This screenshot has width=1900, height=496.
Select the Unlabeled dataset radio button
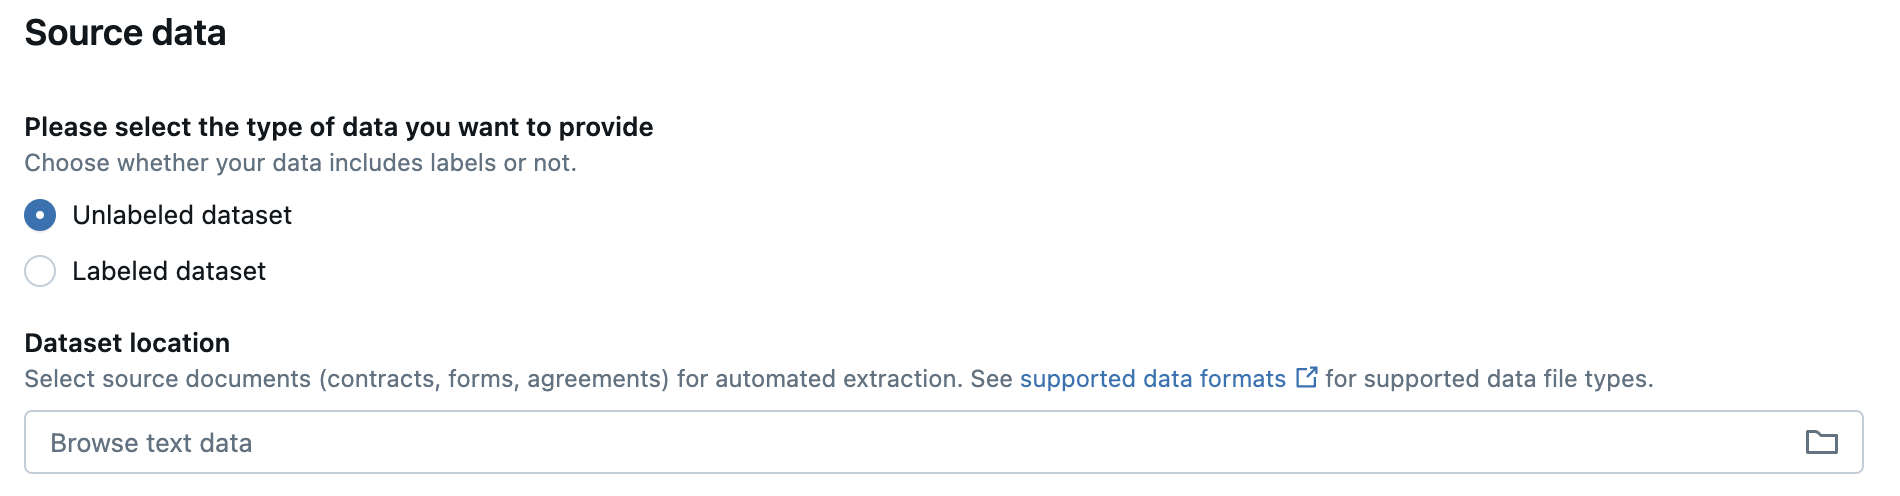[40, 215]
